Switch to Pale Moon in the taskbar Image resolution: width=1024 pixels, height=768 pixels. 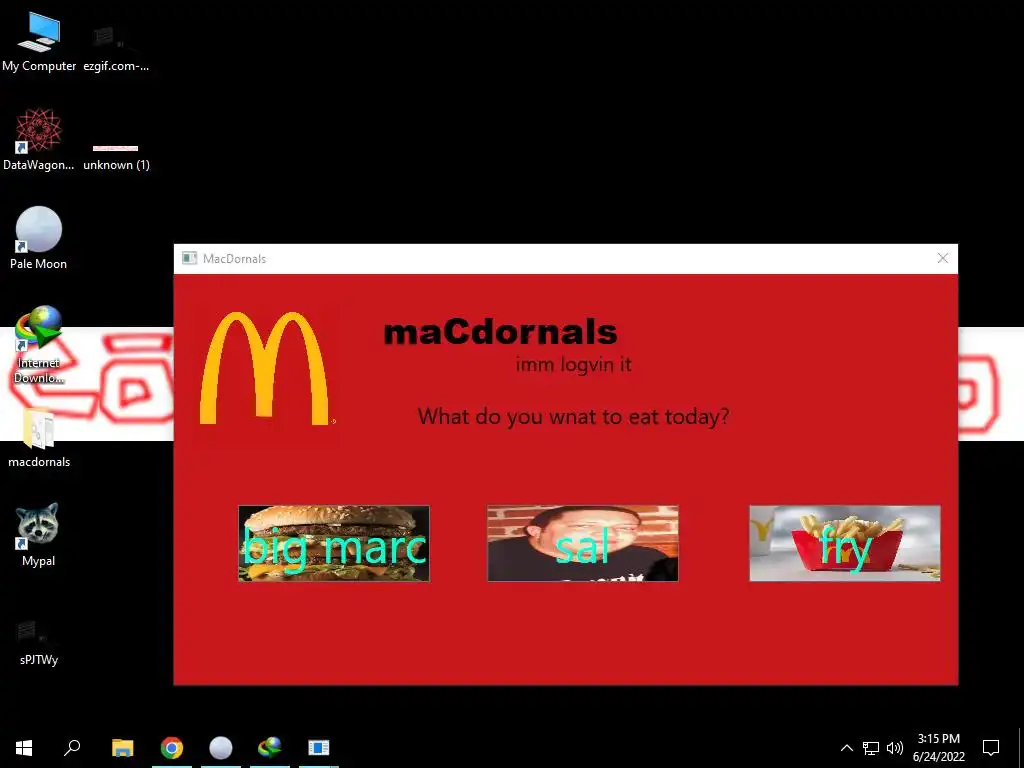(221, 748)
